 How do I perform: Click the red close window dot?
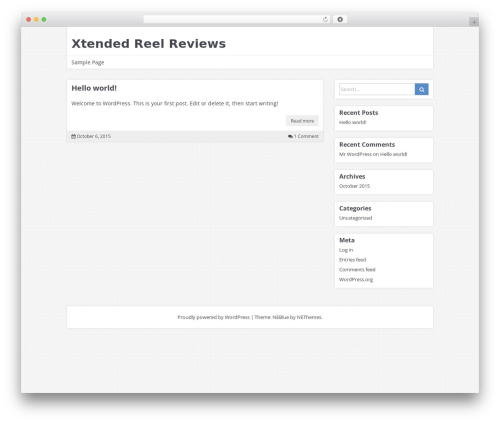coord(29,20)
